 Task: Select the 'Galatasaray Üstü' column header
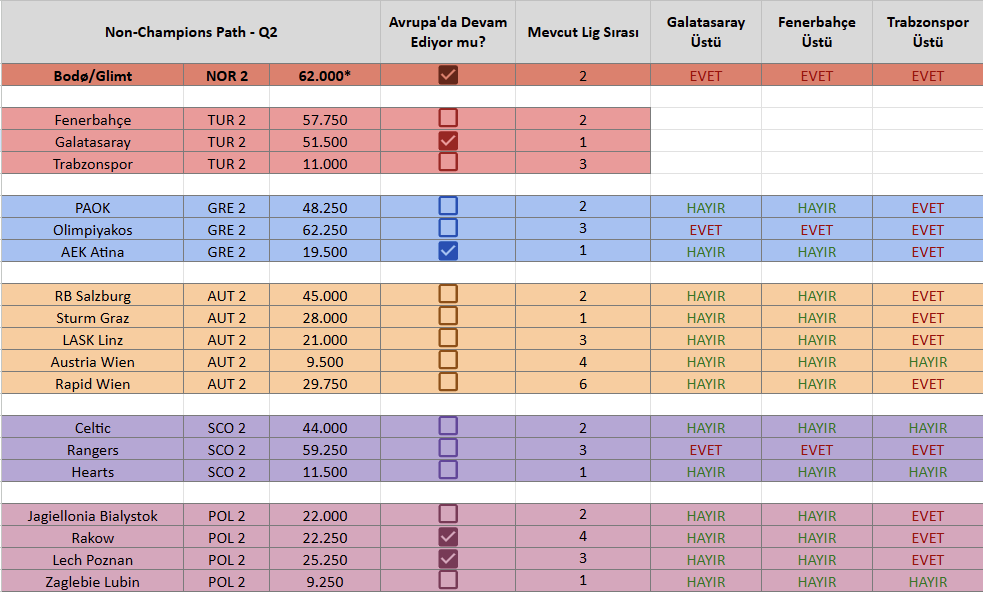click(x=706, y=32)
